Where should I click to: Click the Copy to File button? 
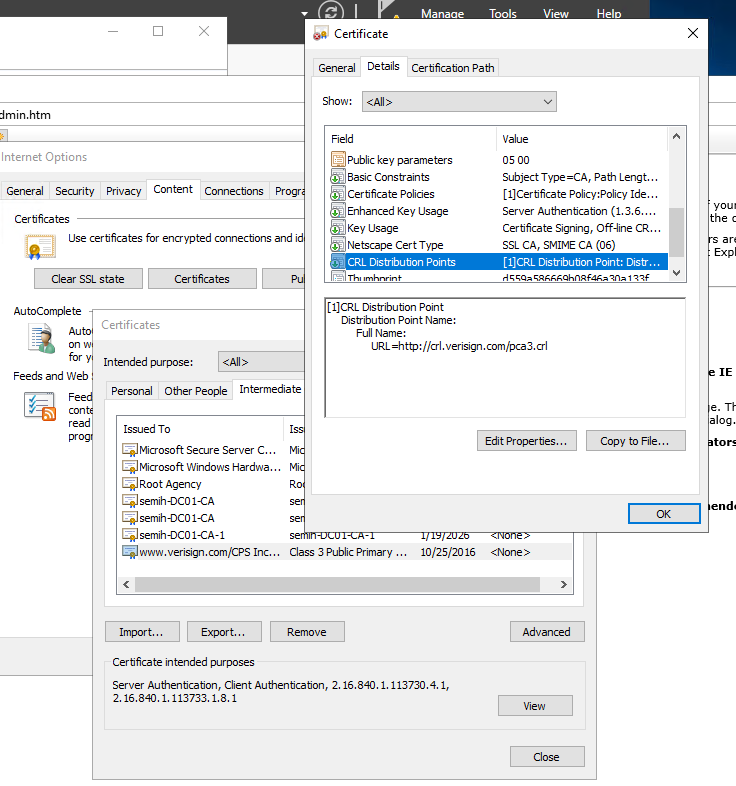pyautogui.click(x=640, y=441)
